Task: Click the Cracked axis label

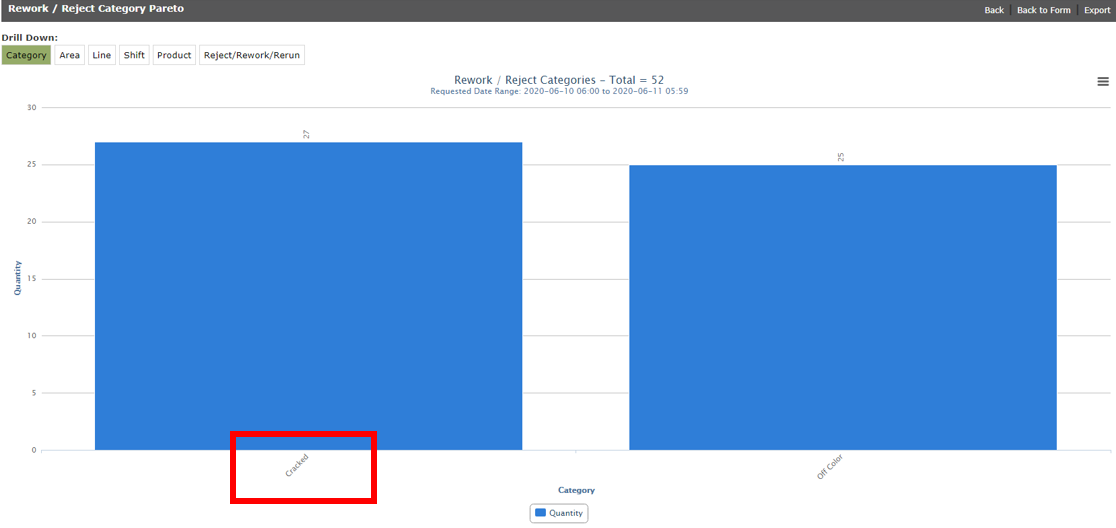Action: [x=297, y=464]
